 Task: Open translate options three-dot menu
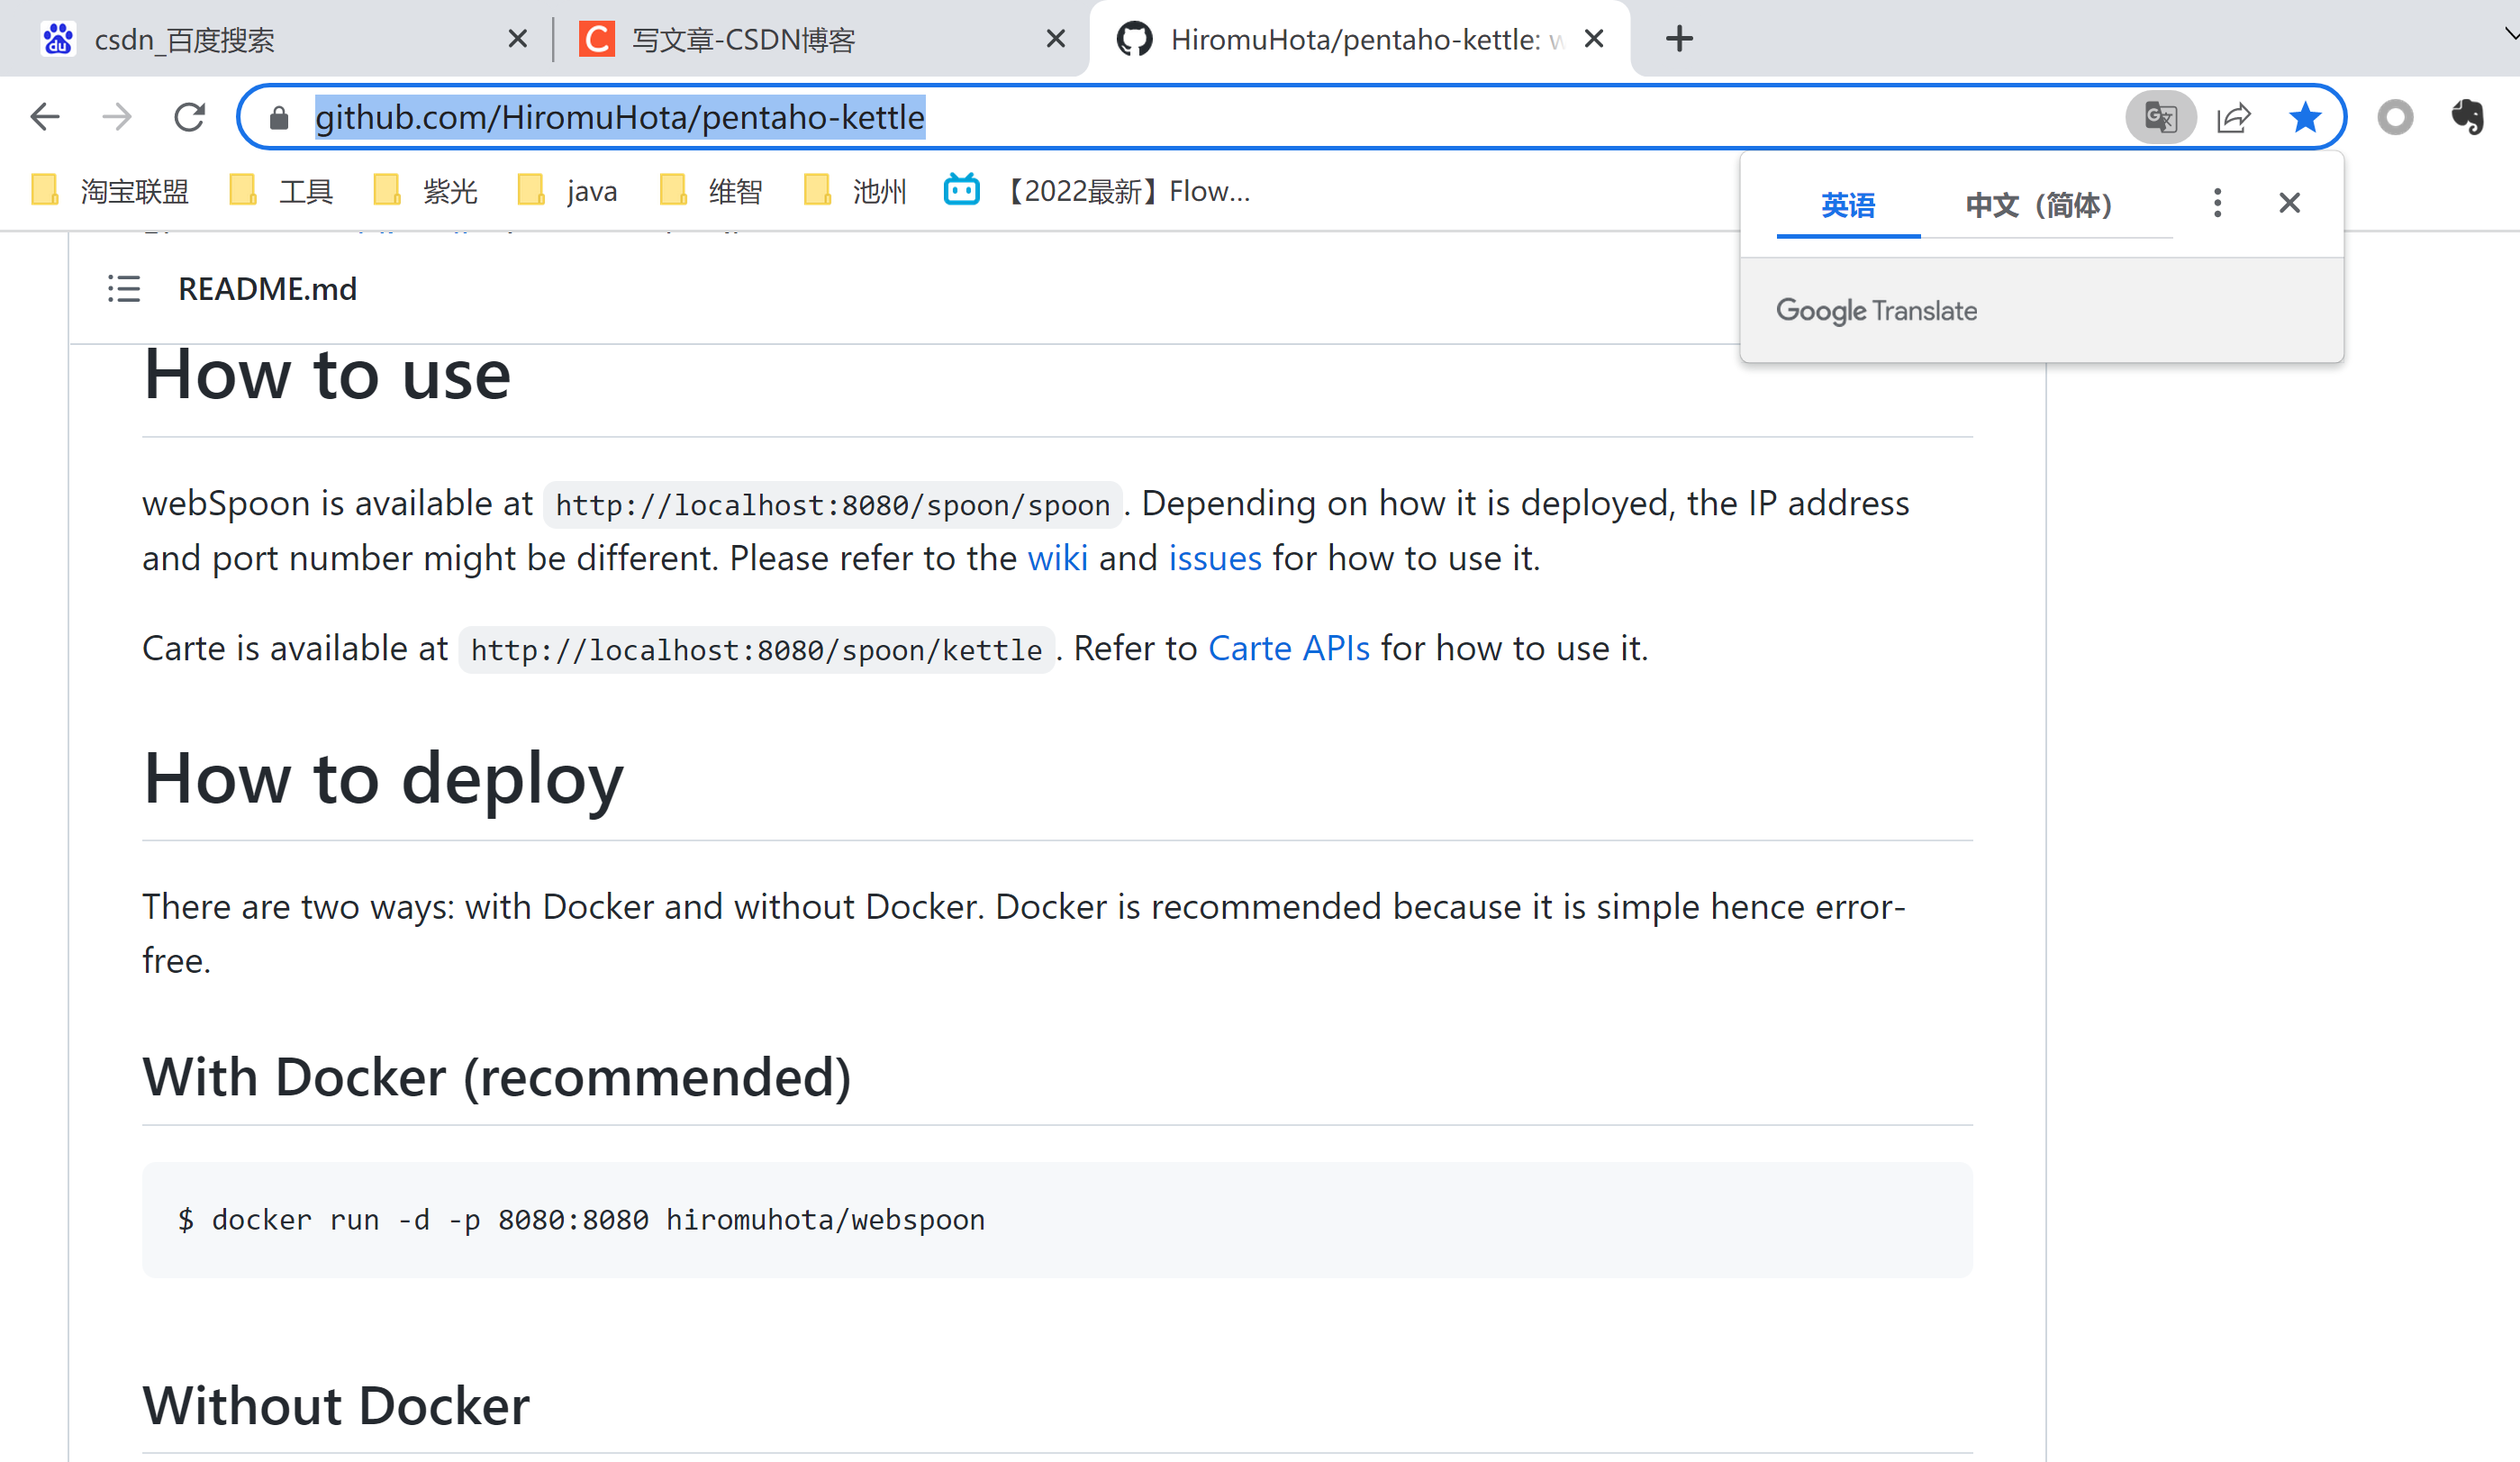click(2217, 203)
